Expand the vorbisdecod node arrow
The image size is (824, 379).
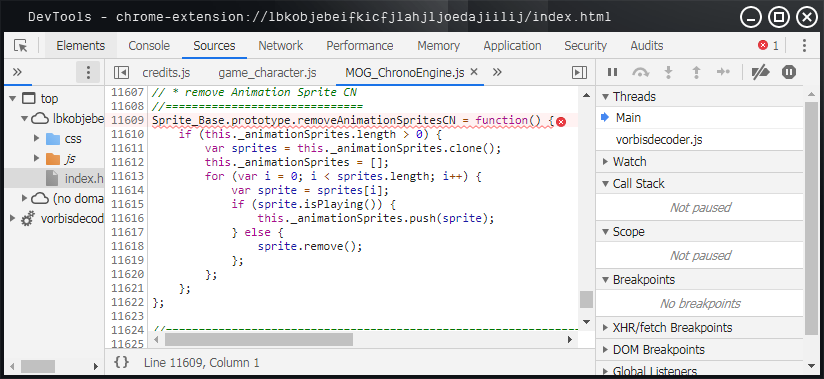pyautogui.click(x=13, y=219)
